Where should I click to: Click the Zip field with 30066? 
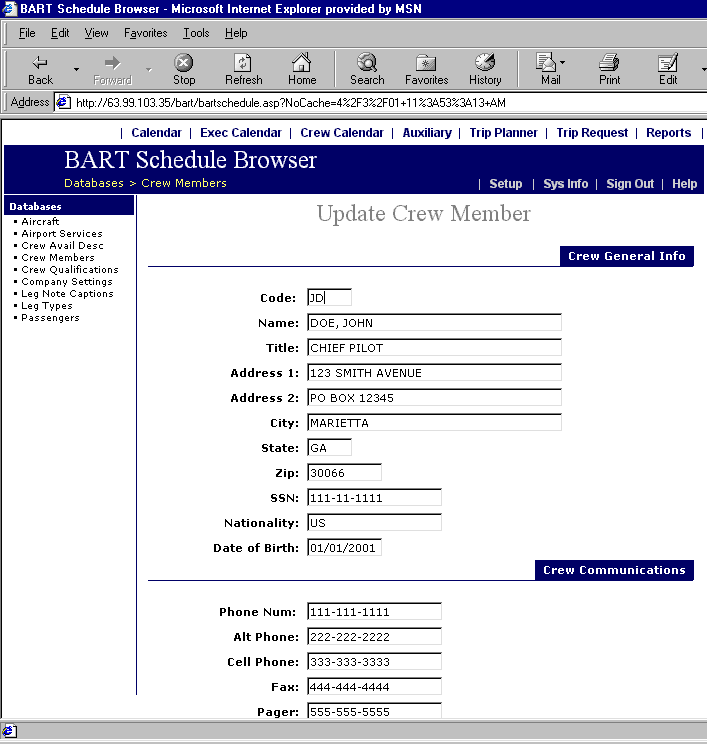344,473
